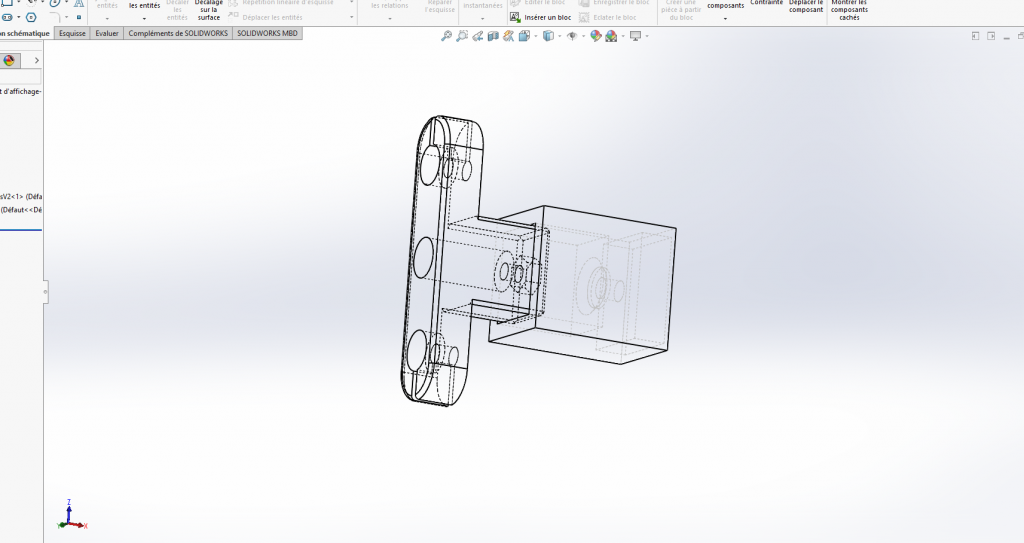The height and width of the screenshot is (543, 1024).
Task: Click the Hide/Show items eye icon
Action: (572, 36)
